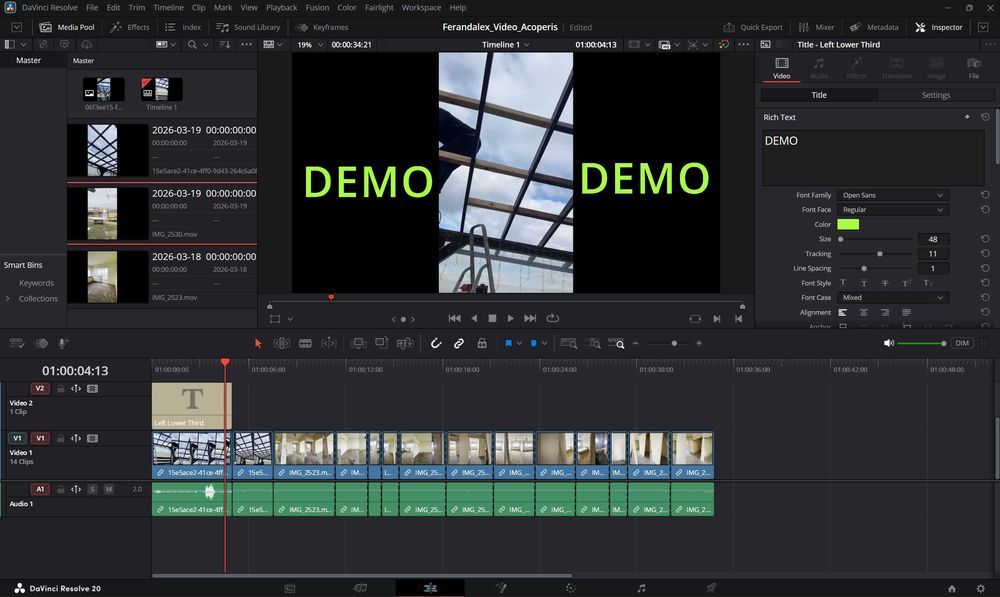
Task: Open the Mixer panel
Action: pyautogui.click(x=816, y=27)
